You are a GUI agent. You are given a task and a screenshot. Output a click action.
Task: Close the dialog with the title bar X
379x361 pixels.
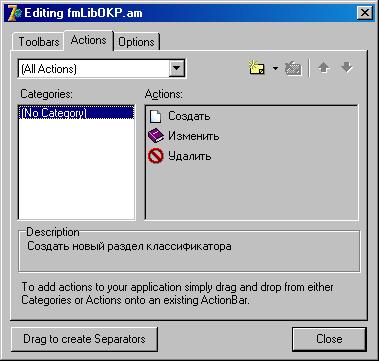click(x=364, y=13)
